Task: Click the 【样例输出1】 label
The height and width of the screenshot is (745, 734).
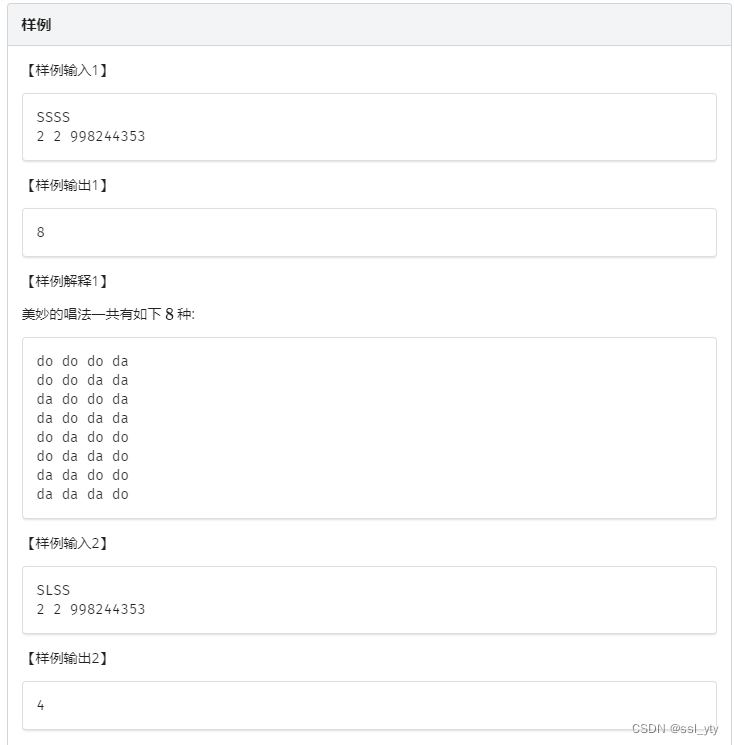Action: [x=67, y=185]
